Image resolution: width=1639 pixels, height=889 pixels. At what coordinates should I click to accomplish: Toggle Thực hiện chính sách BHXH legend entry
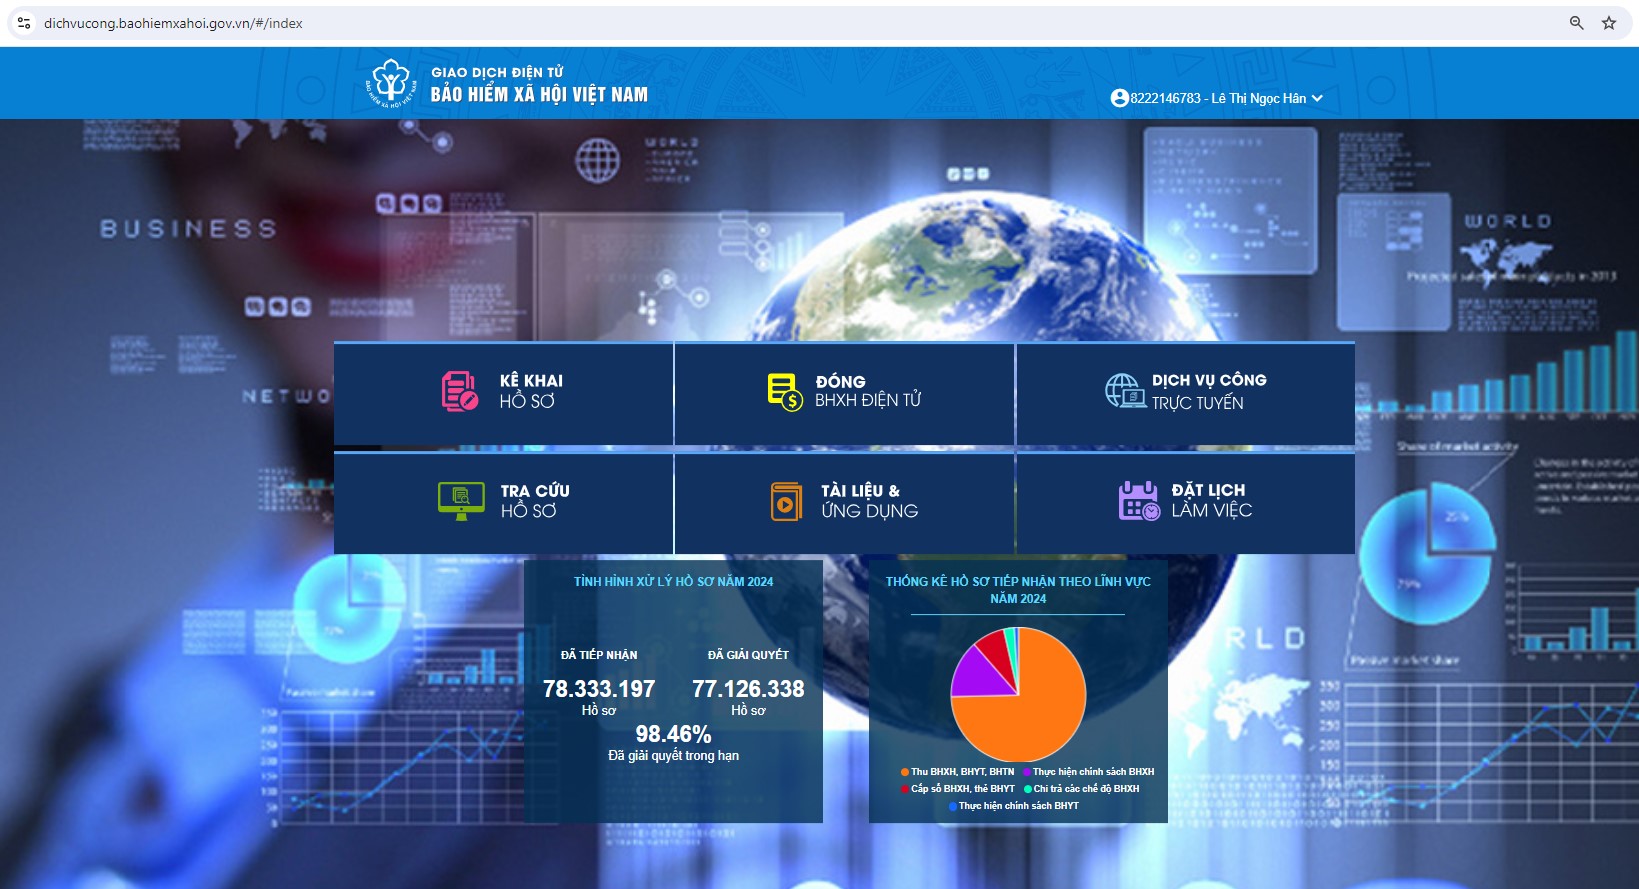click(x=1088, y=772)
